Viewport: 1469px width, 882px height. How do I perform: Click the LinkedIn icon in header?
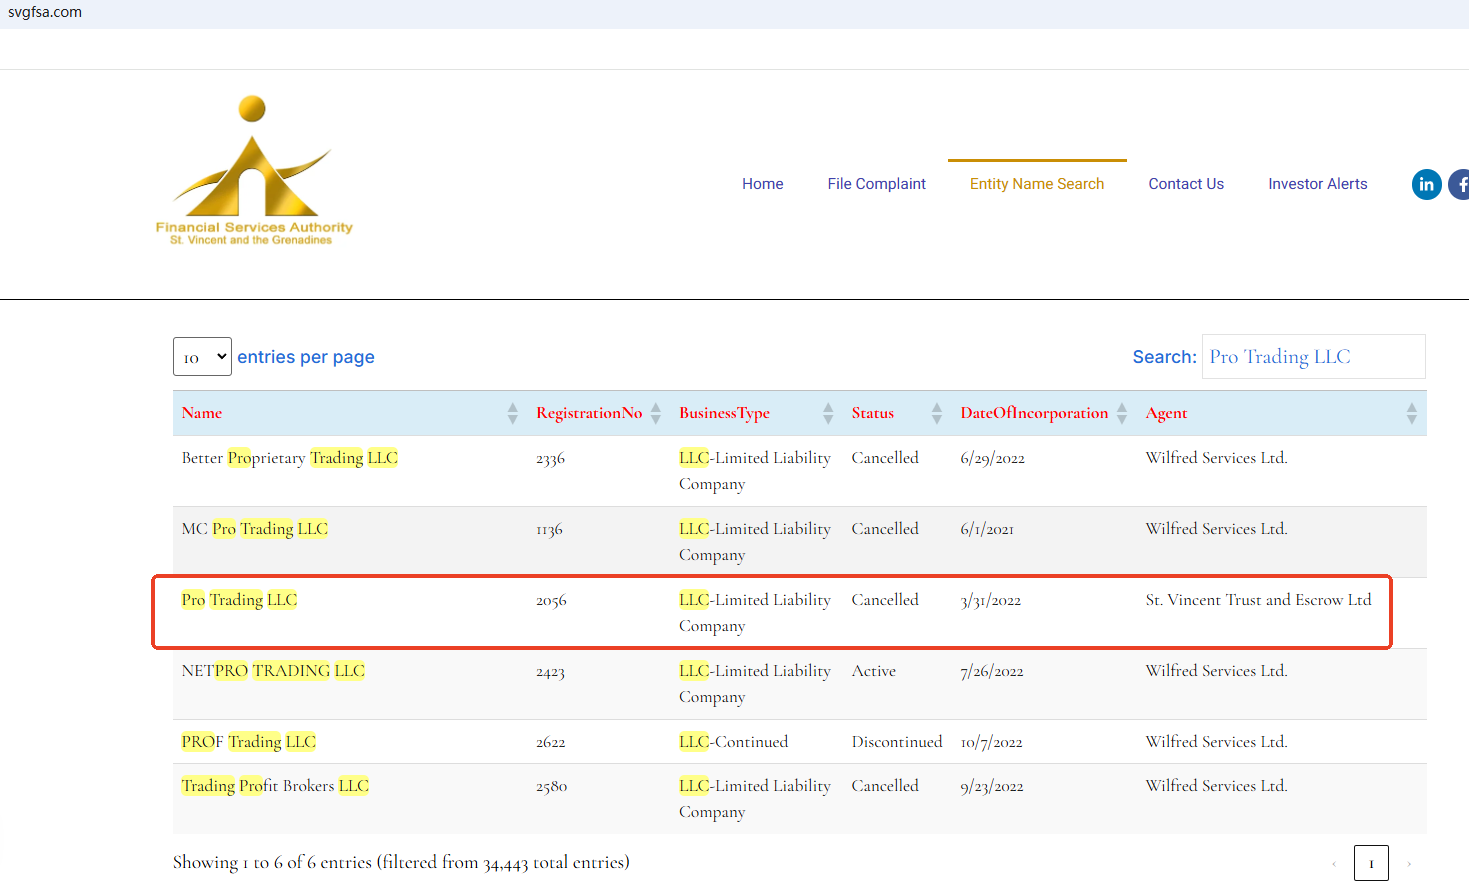coord(1426,184)
